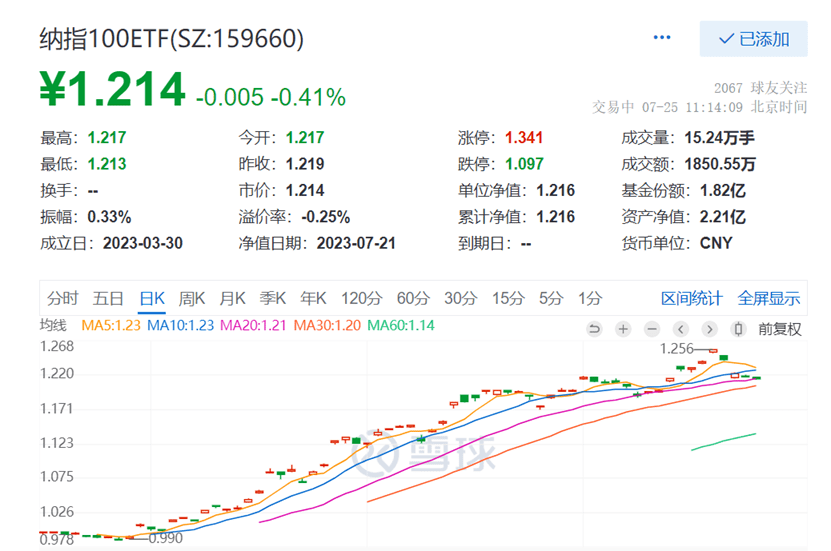Click the chart reset (undo) icon
The height and width of the screenshot is (551, 831).
tap(594, 328)
